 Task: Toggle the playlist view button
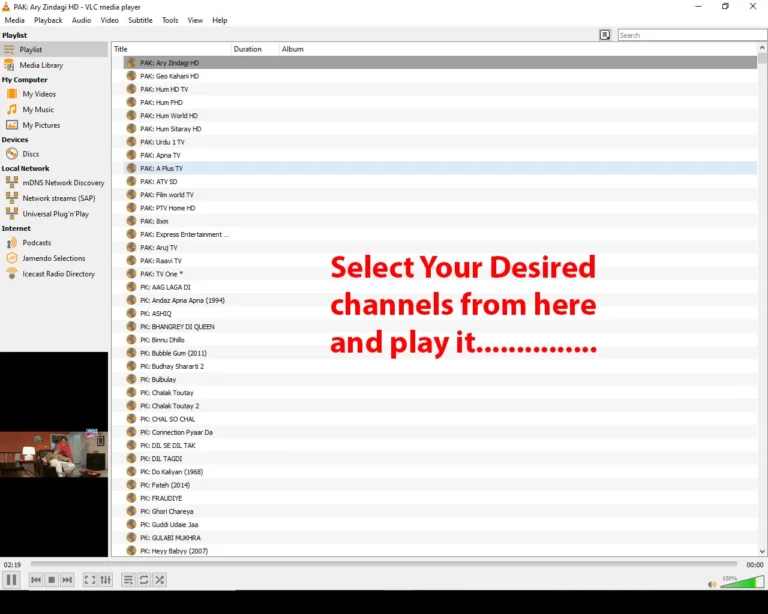[x=128, y=580]
